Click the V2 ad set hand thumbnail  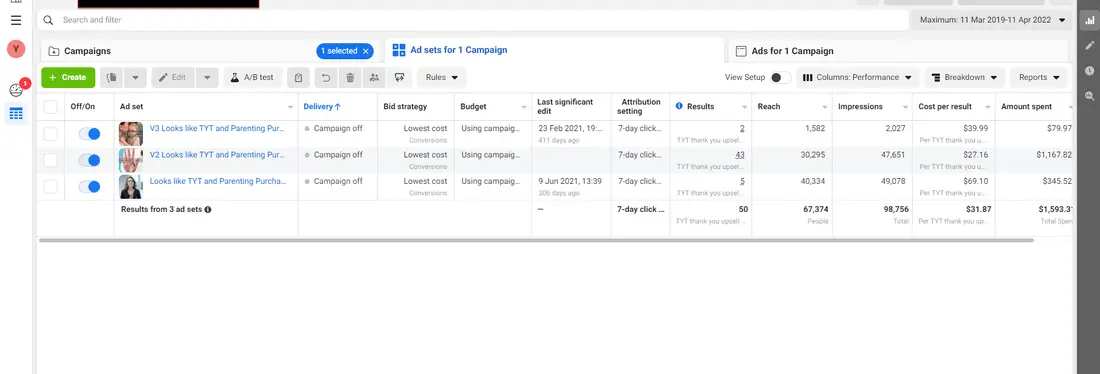(x=130, y=160)
